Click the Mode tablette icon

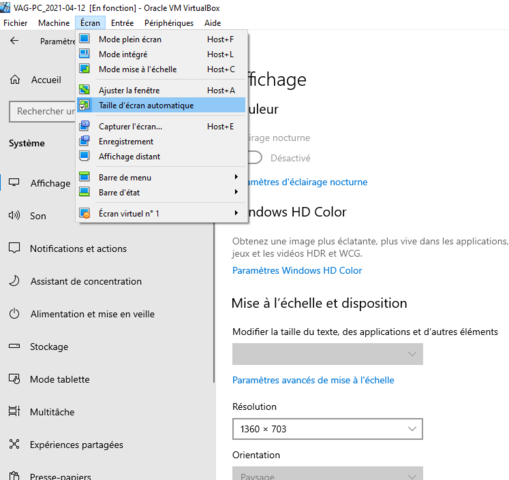pyautogui.click(x=14, y=379)
